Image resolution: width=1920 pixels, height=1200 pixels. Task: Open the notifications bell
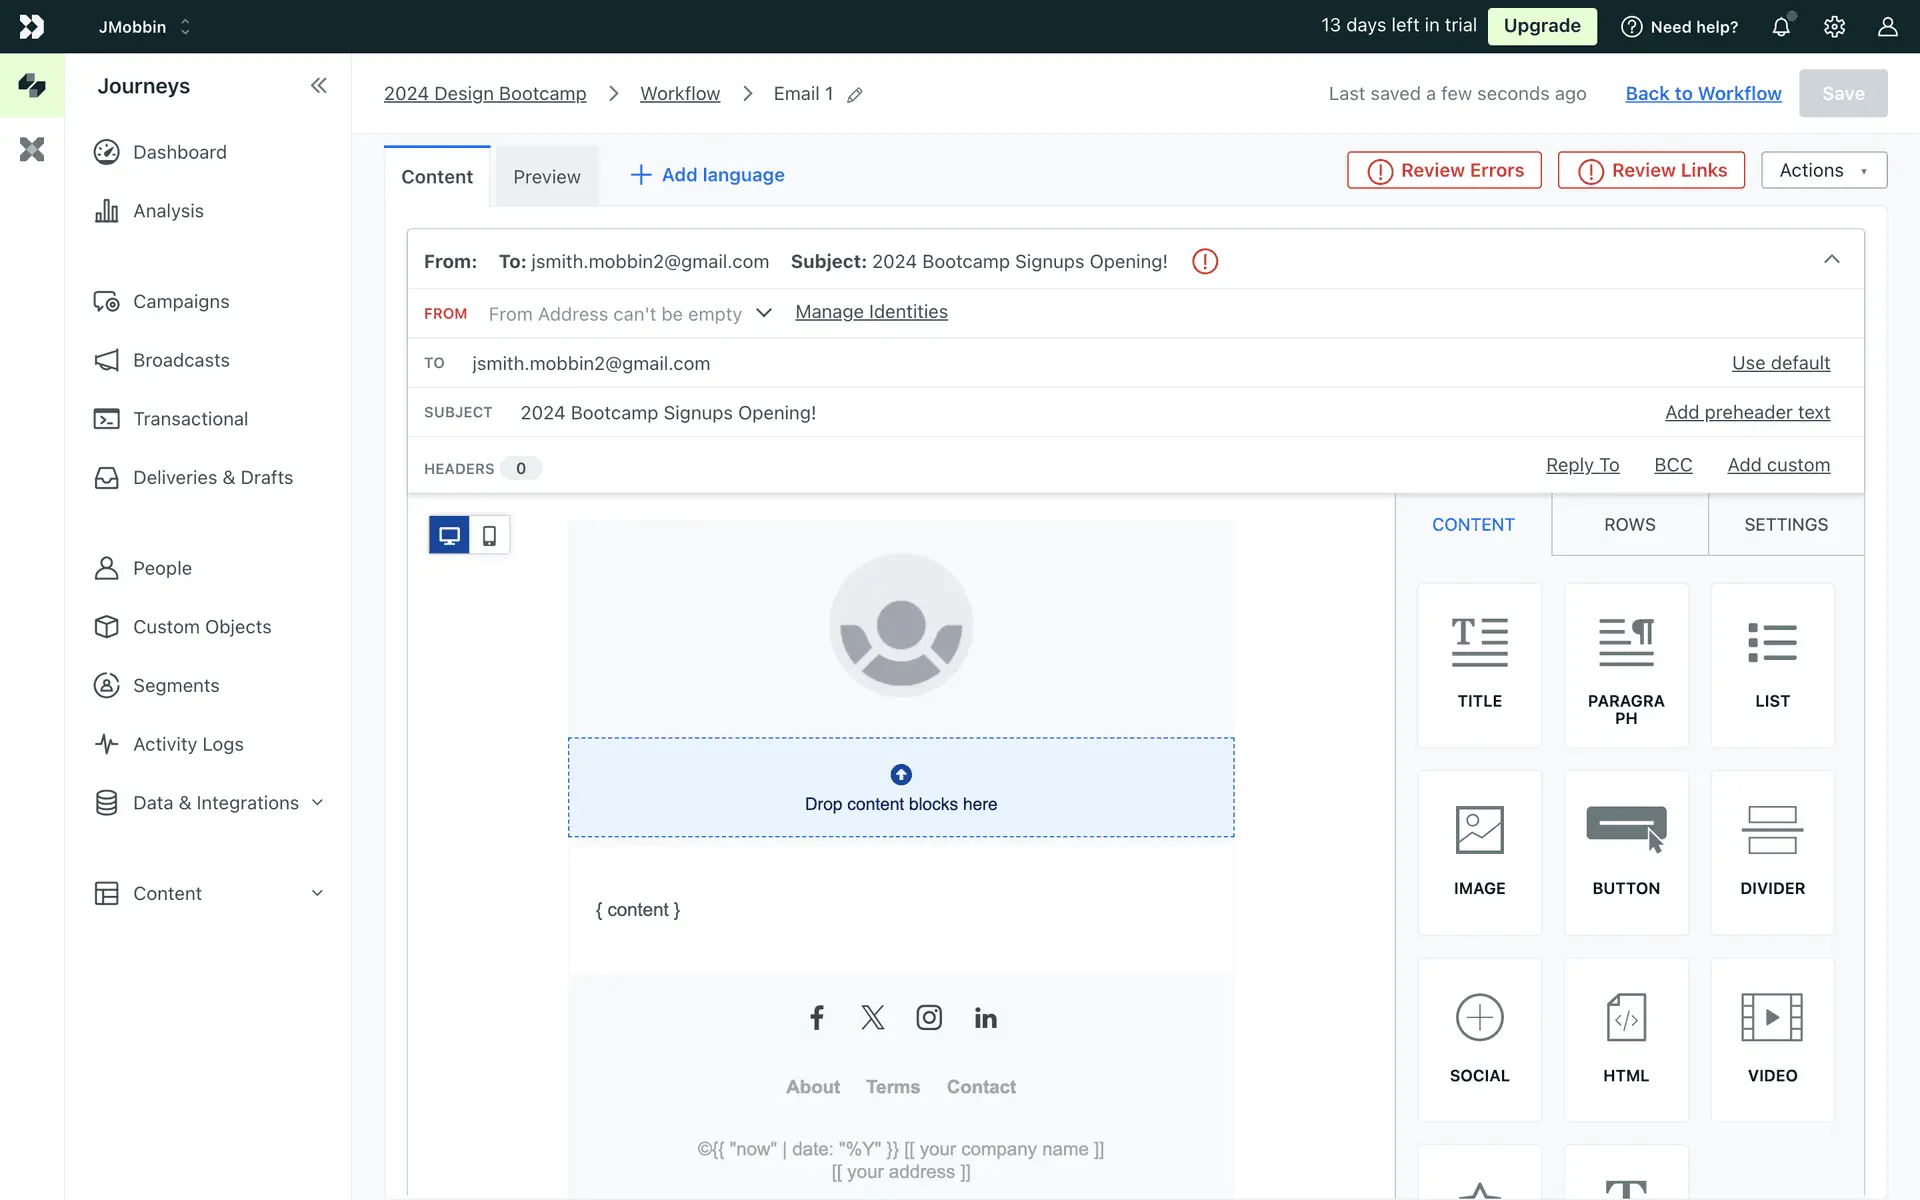(x=1781, y=27)
